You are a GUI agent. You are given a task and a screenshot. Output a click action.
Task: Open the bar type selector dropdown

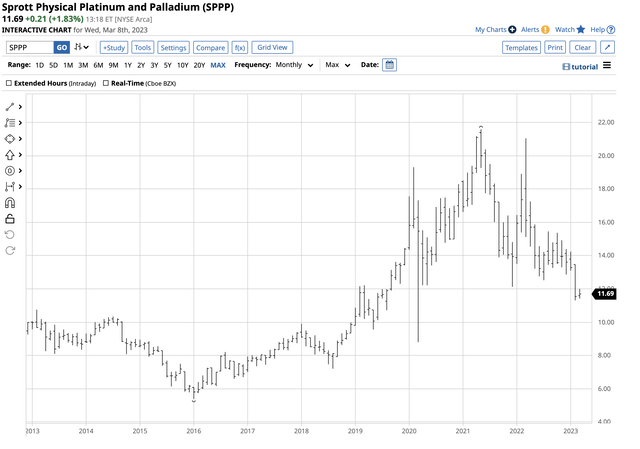tap(82, 47)
